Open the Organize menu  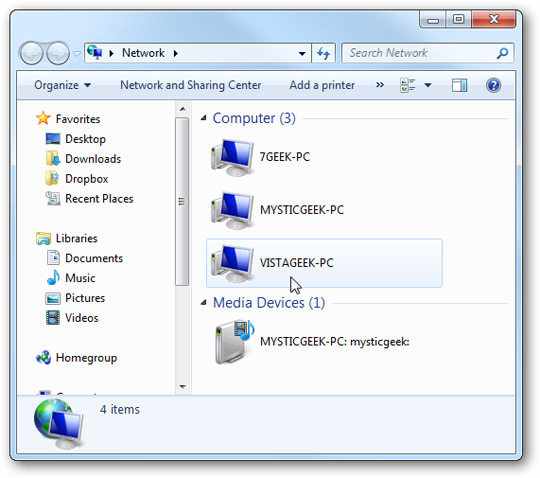tap(63, 85)
